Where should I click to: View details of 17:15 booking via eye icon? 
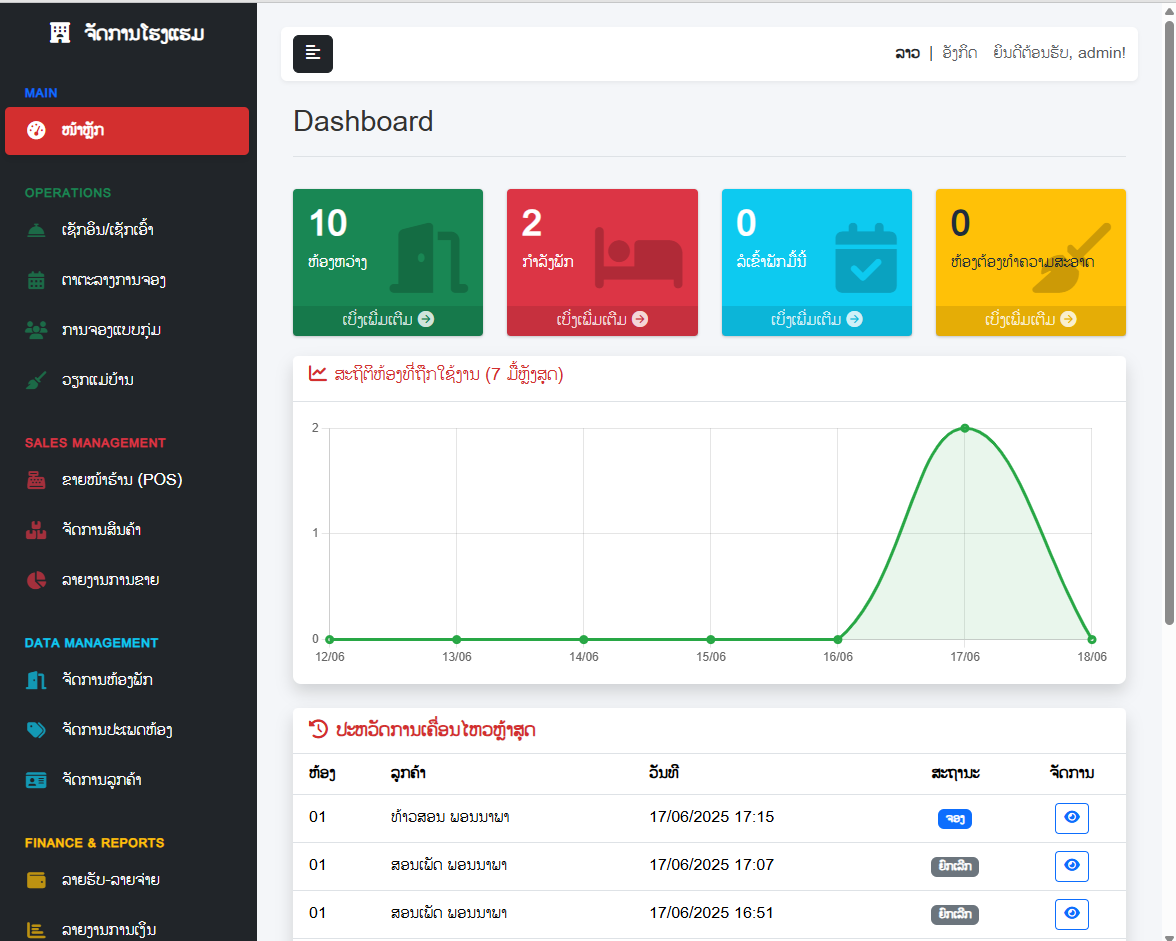click(1071, 818)
